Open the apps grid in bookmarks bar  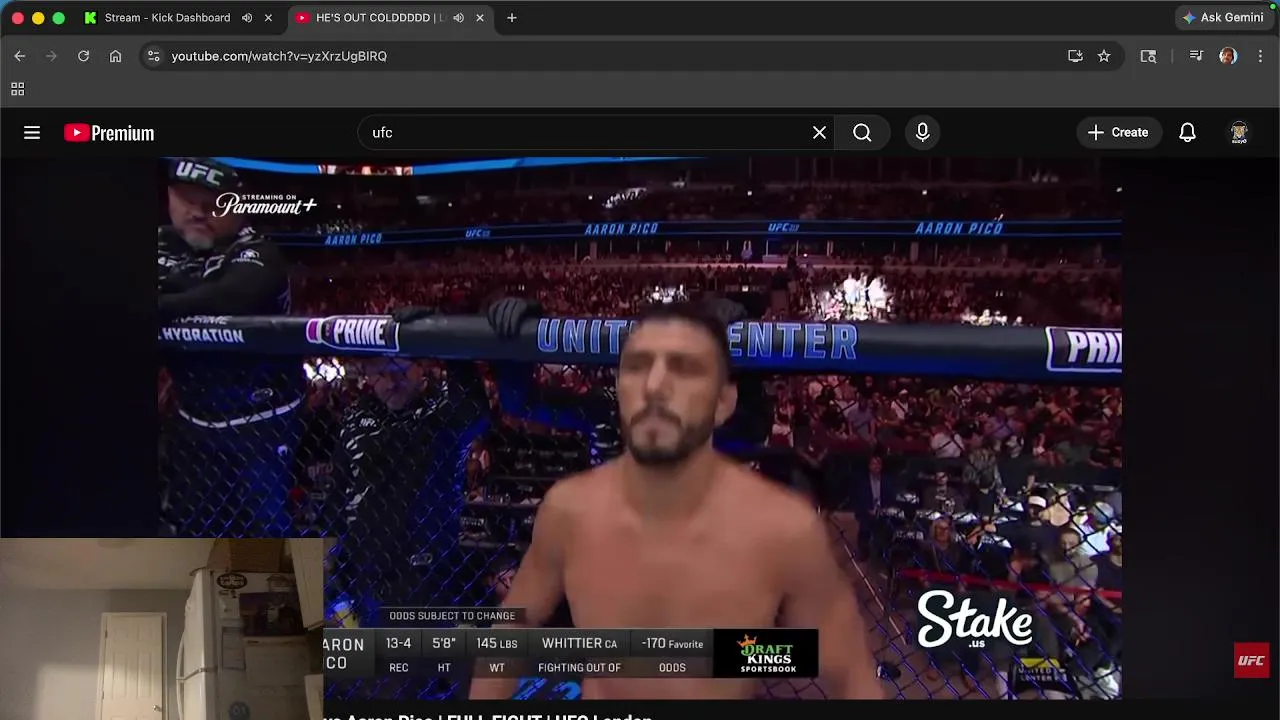[17, 89]
